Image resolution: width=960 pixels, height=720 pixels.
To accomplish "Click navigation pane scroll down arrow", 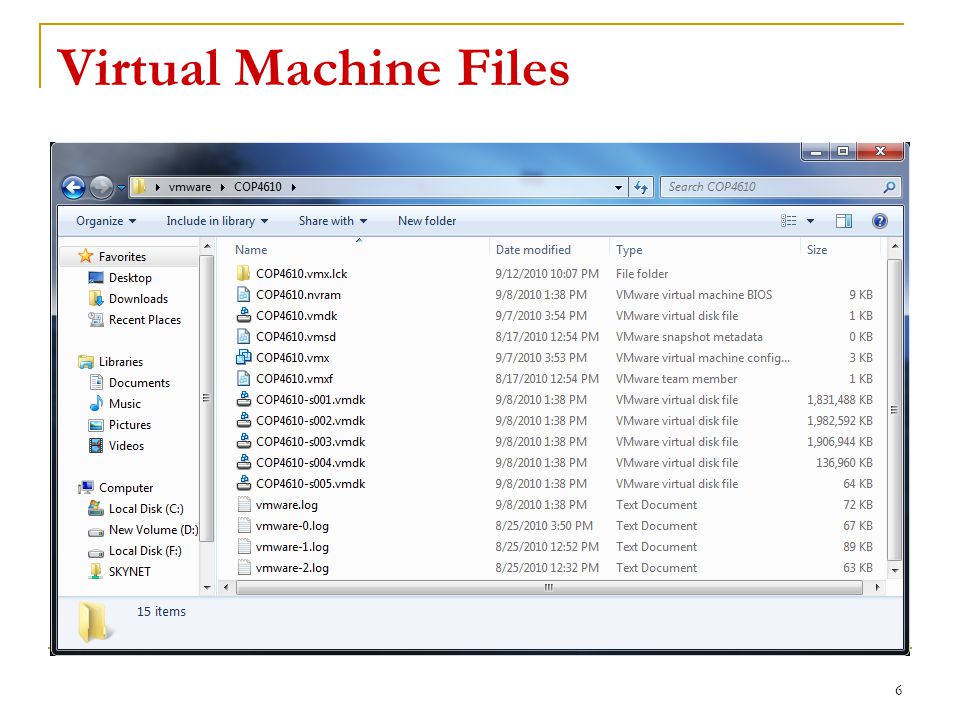I will pyautogui.click(x=207, y=587).
